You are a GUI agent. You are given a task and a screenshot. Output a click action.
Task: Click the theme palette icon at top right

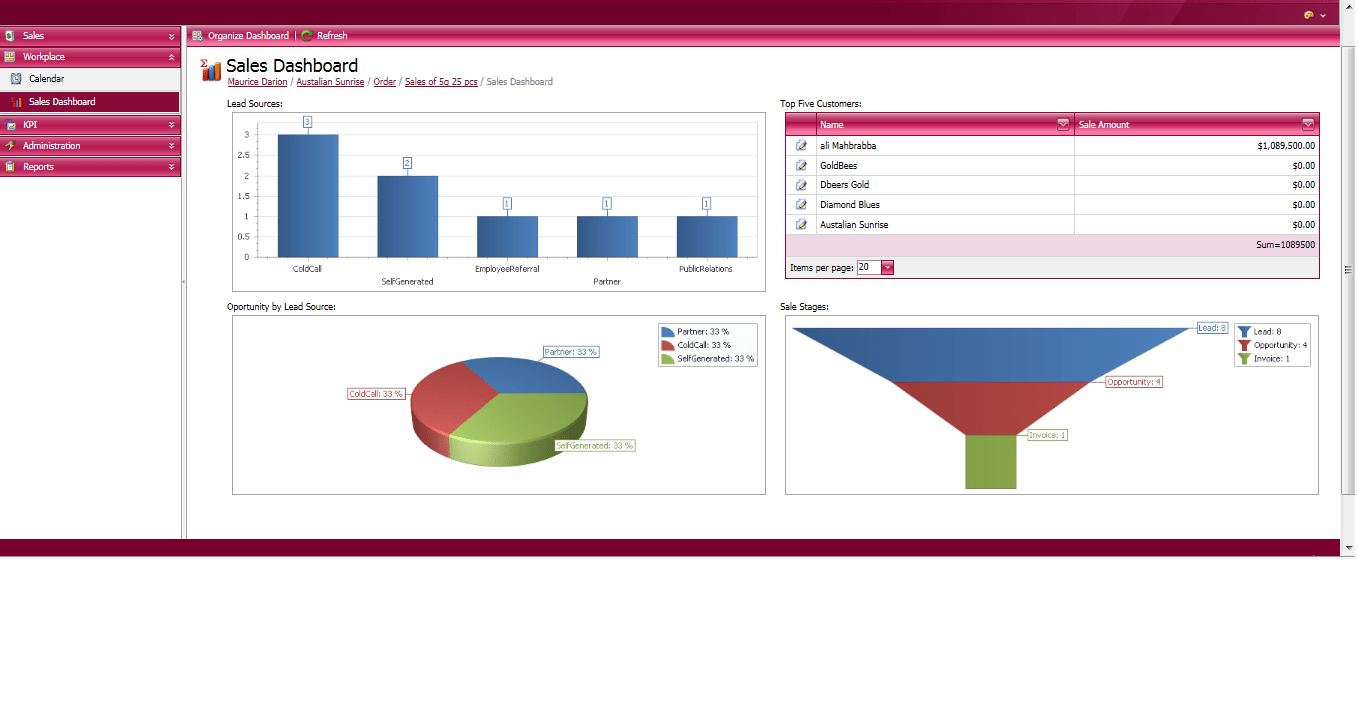(x=1309, y=15)
